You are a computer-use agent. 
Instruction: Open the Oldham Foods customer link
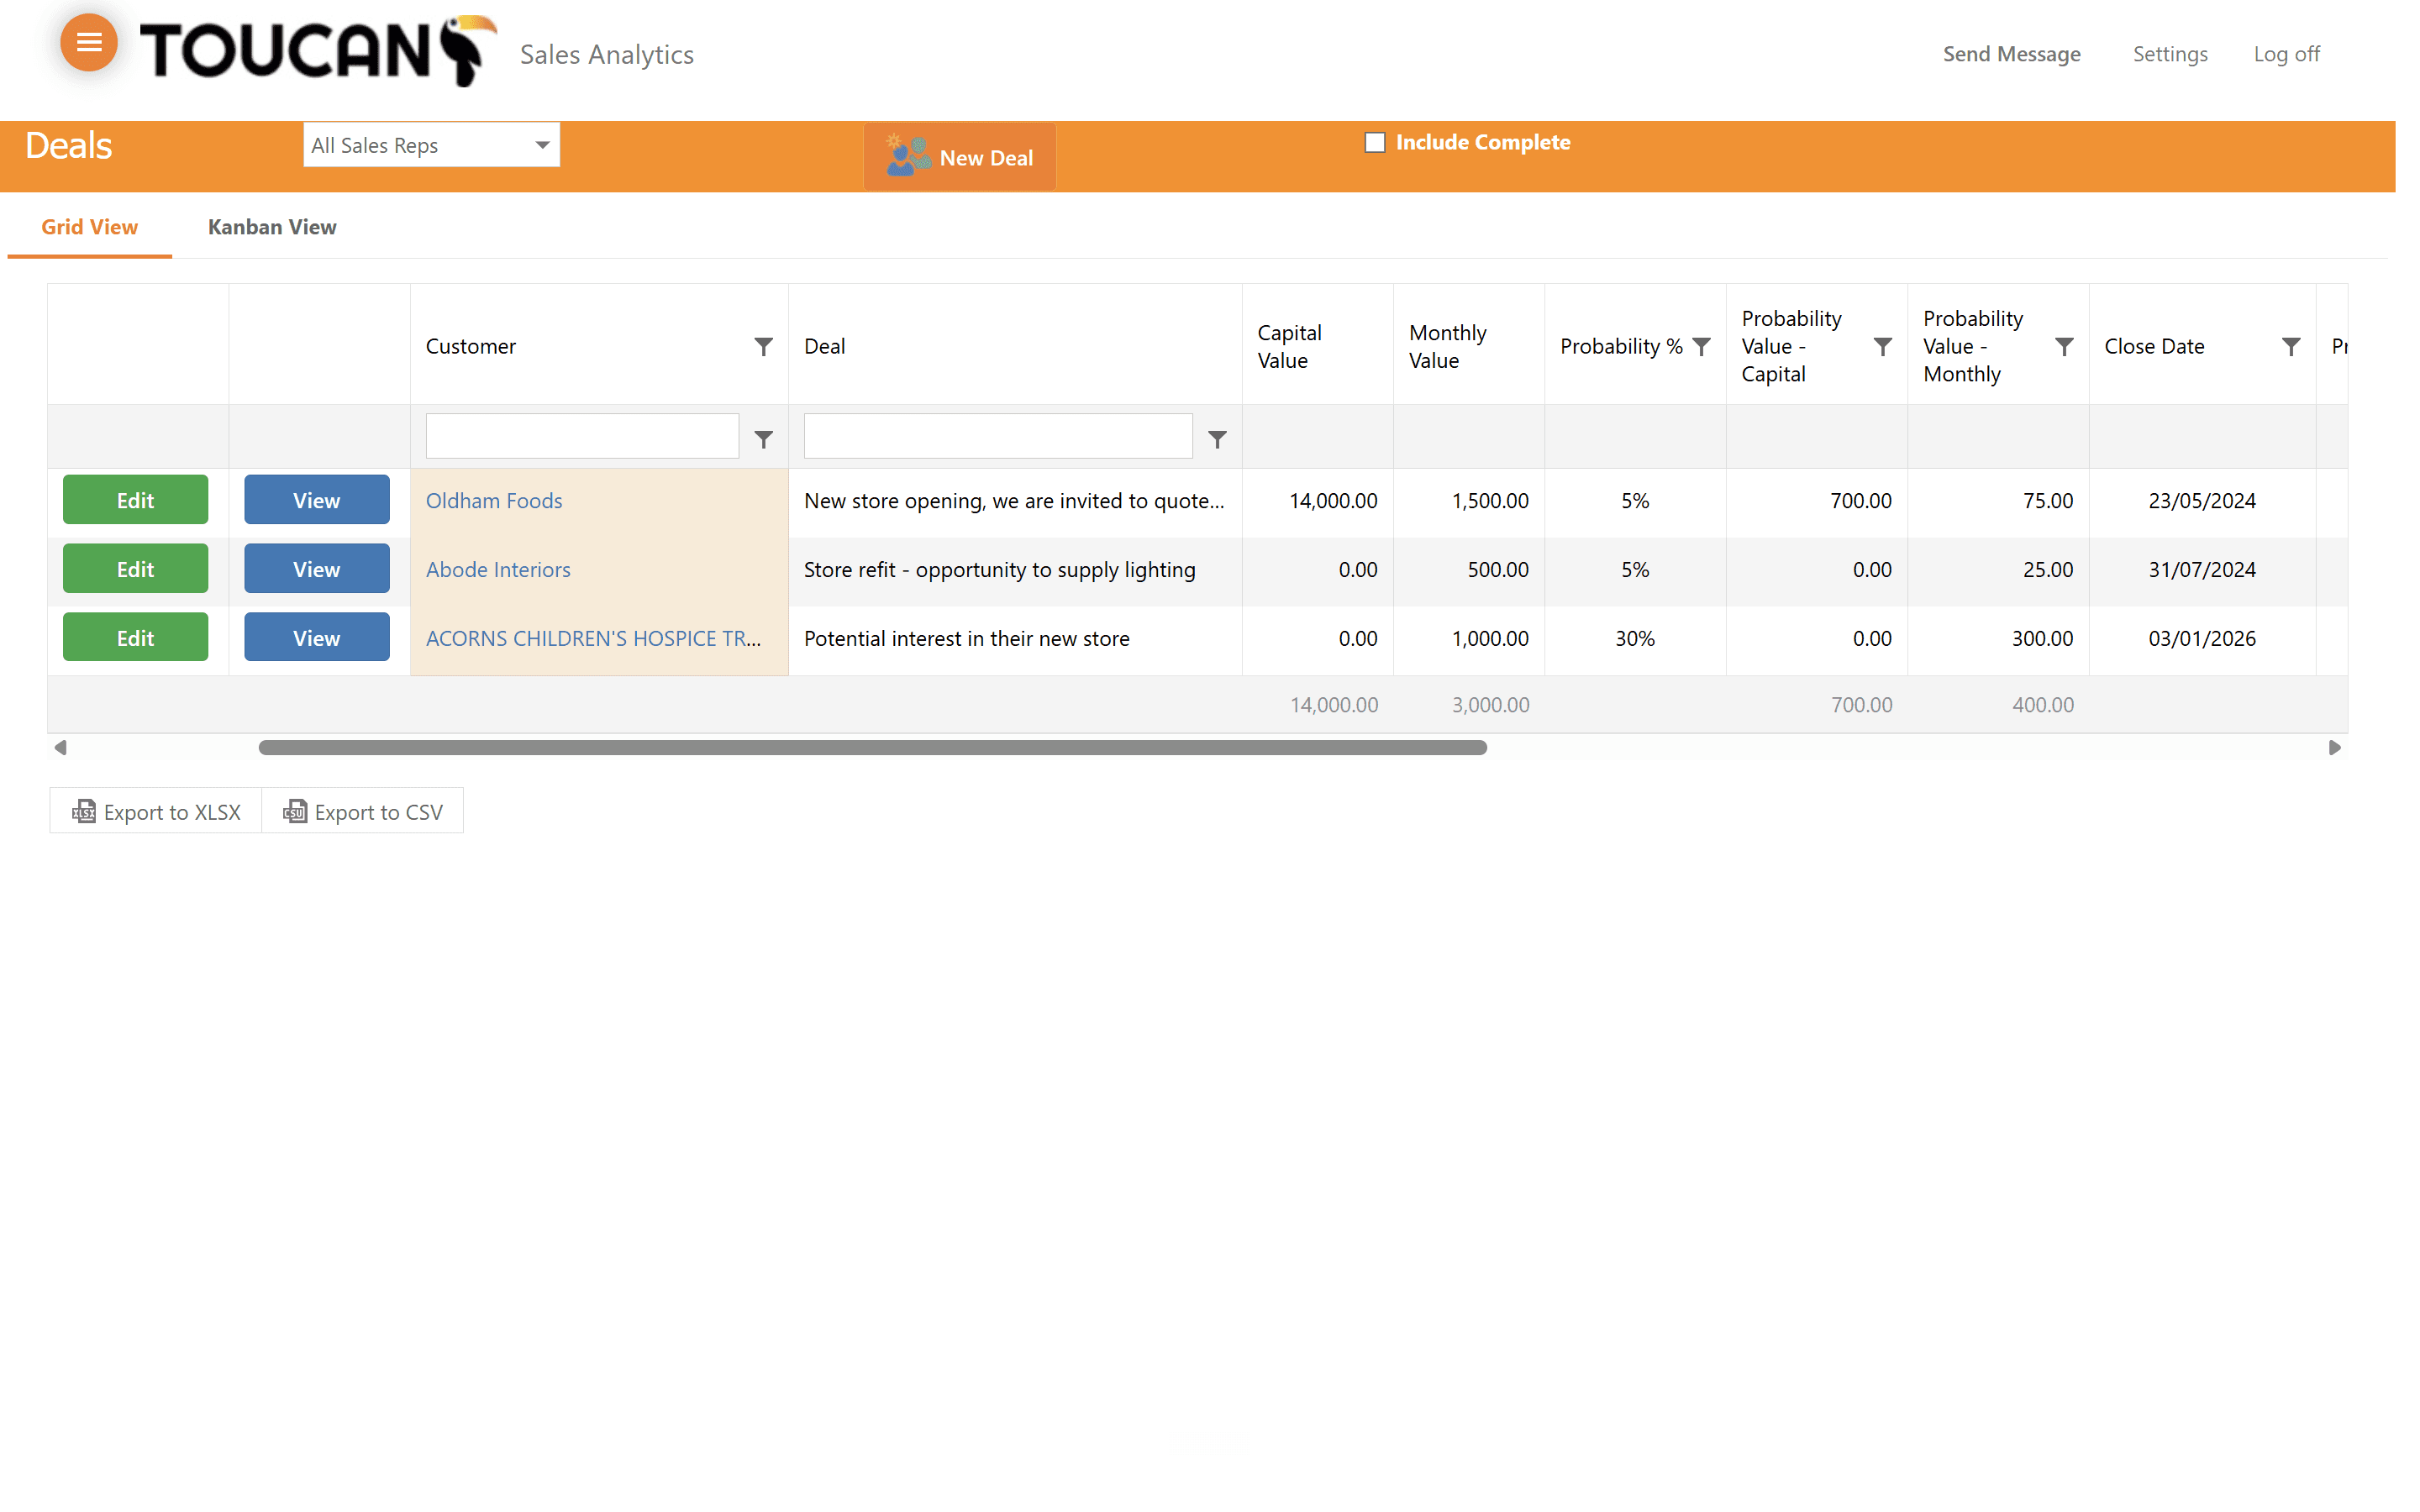[x=494, y=500]
